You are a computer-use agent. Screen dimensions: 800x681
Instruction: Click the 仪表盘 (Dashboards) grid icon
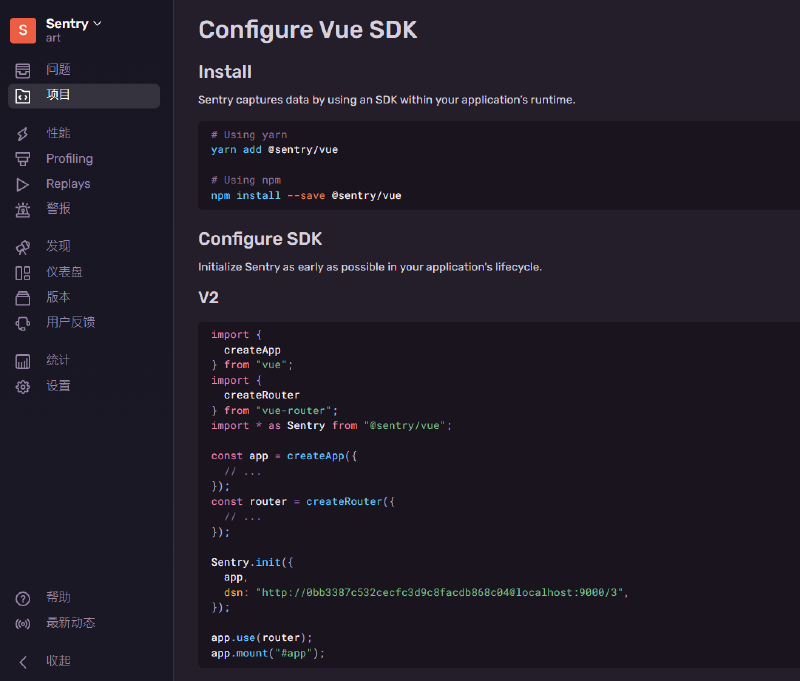coord(23,272)
